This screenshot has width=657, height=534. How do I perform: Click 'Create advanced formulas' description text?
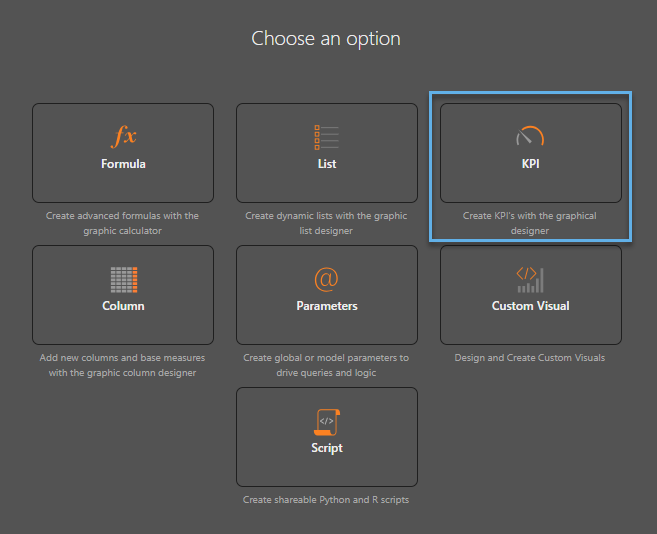122,223
